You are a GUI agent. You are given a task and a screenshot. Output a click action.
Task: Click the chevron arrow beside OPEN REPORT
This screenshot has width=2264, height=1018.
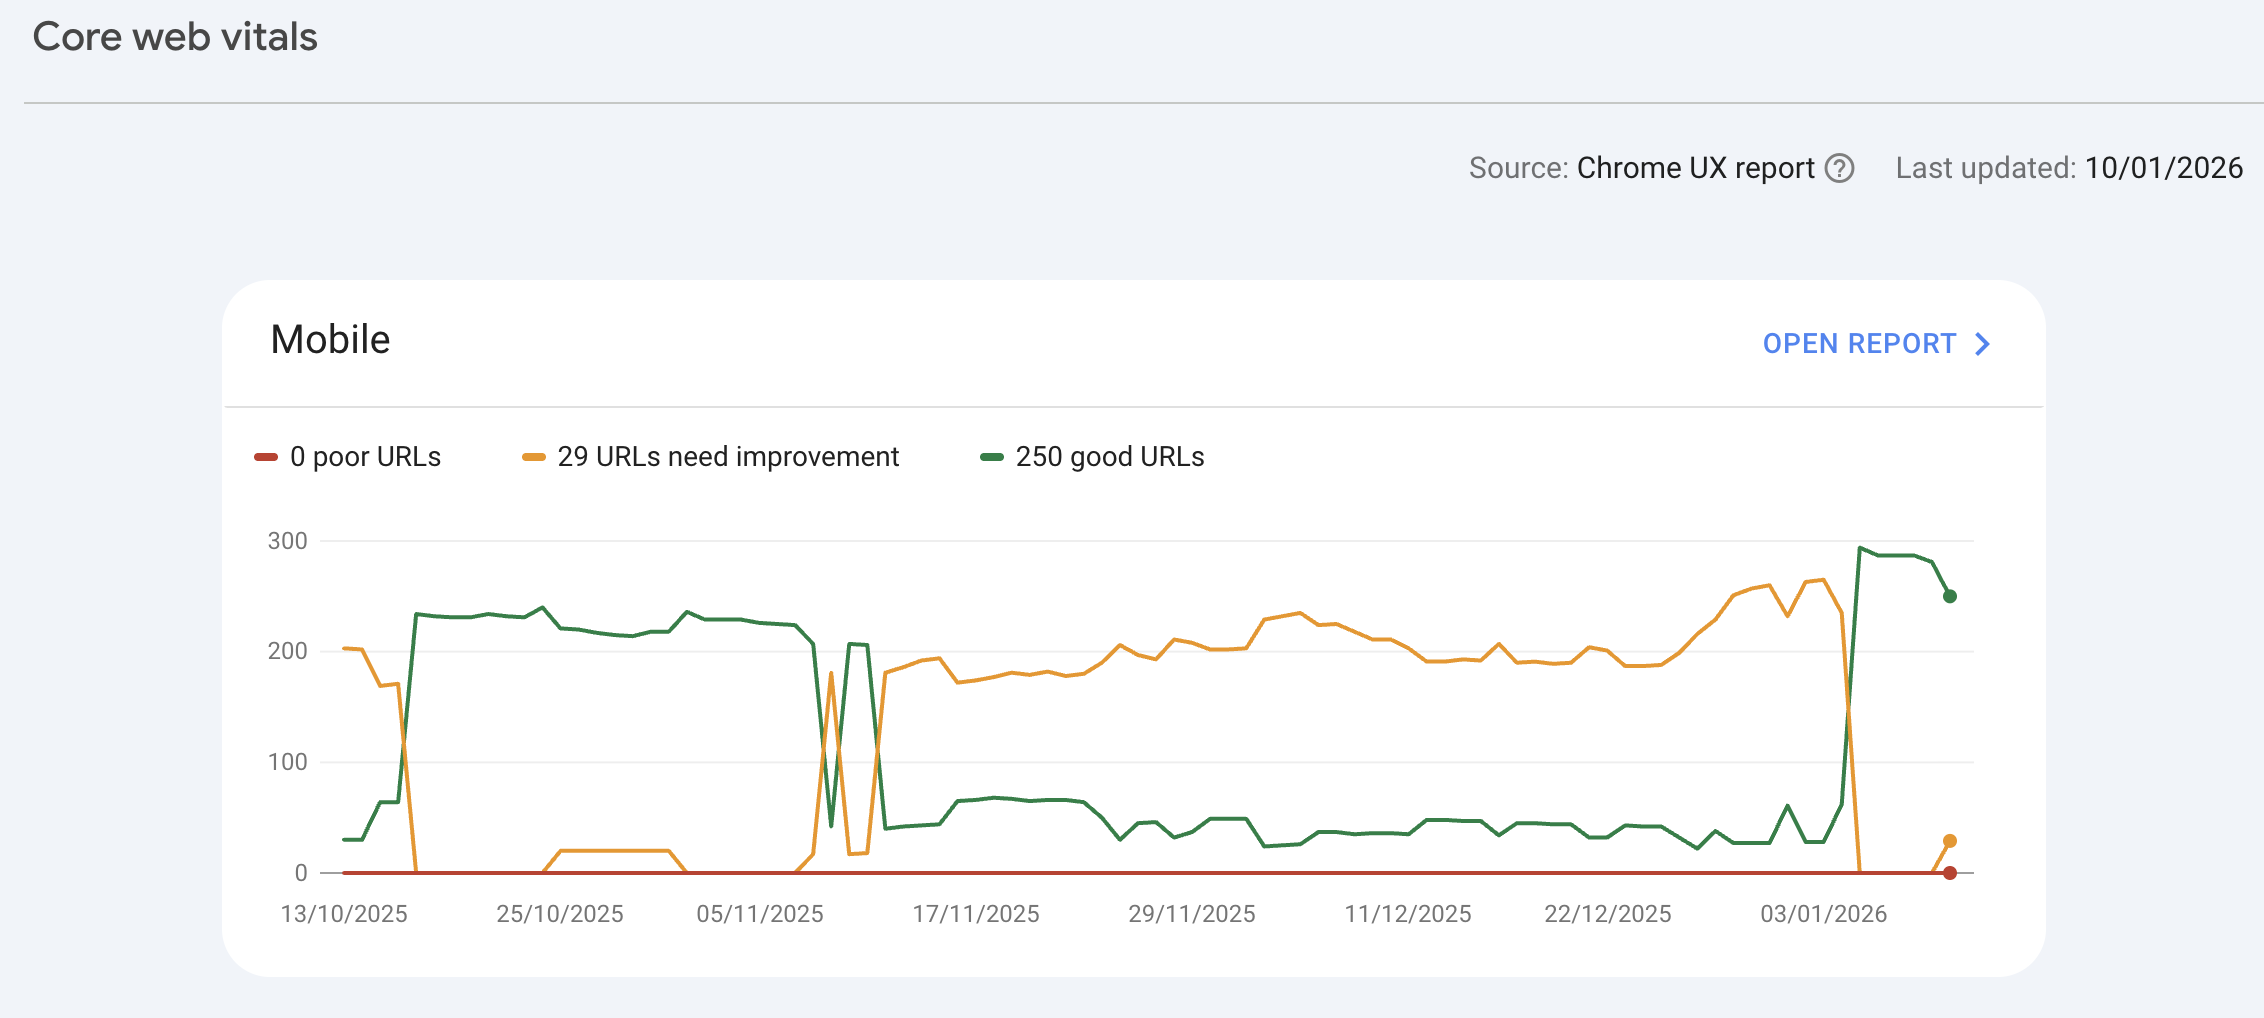(x=1981, y=344)
